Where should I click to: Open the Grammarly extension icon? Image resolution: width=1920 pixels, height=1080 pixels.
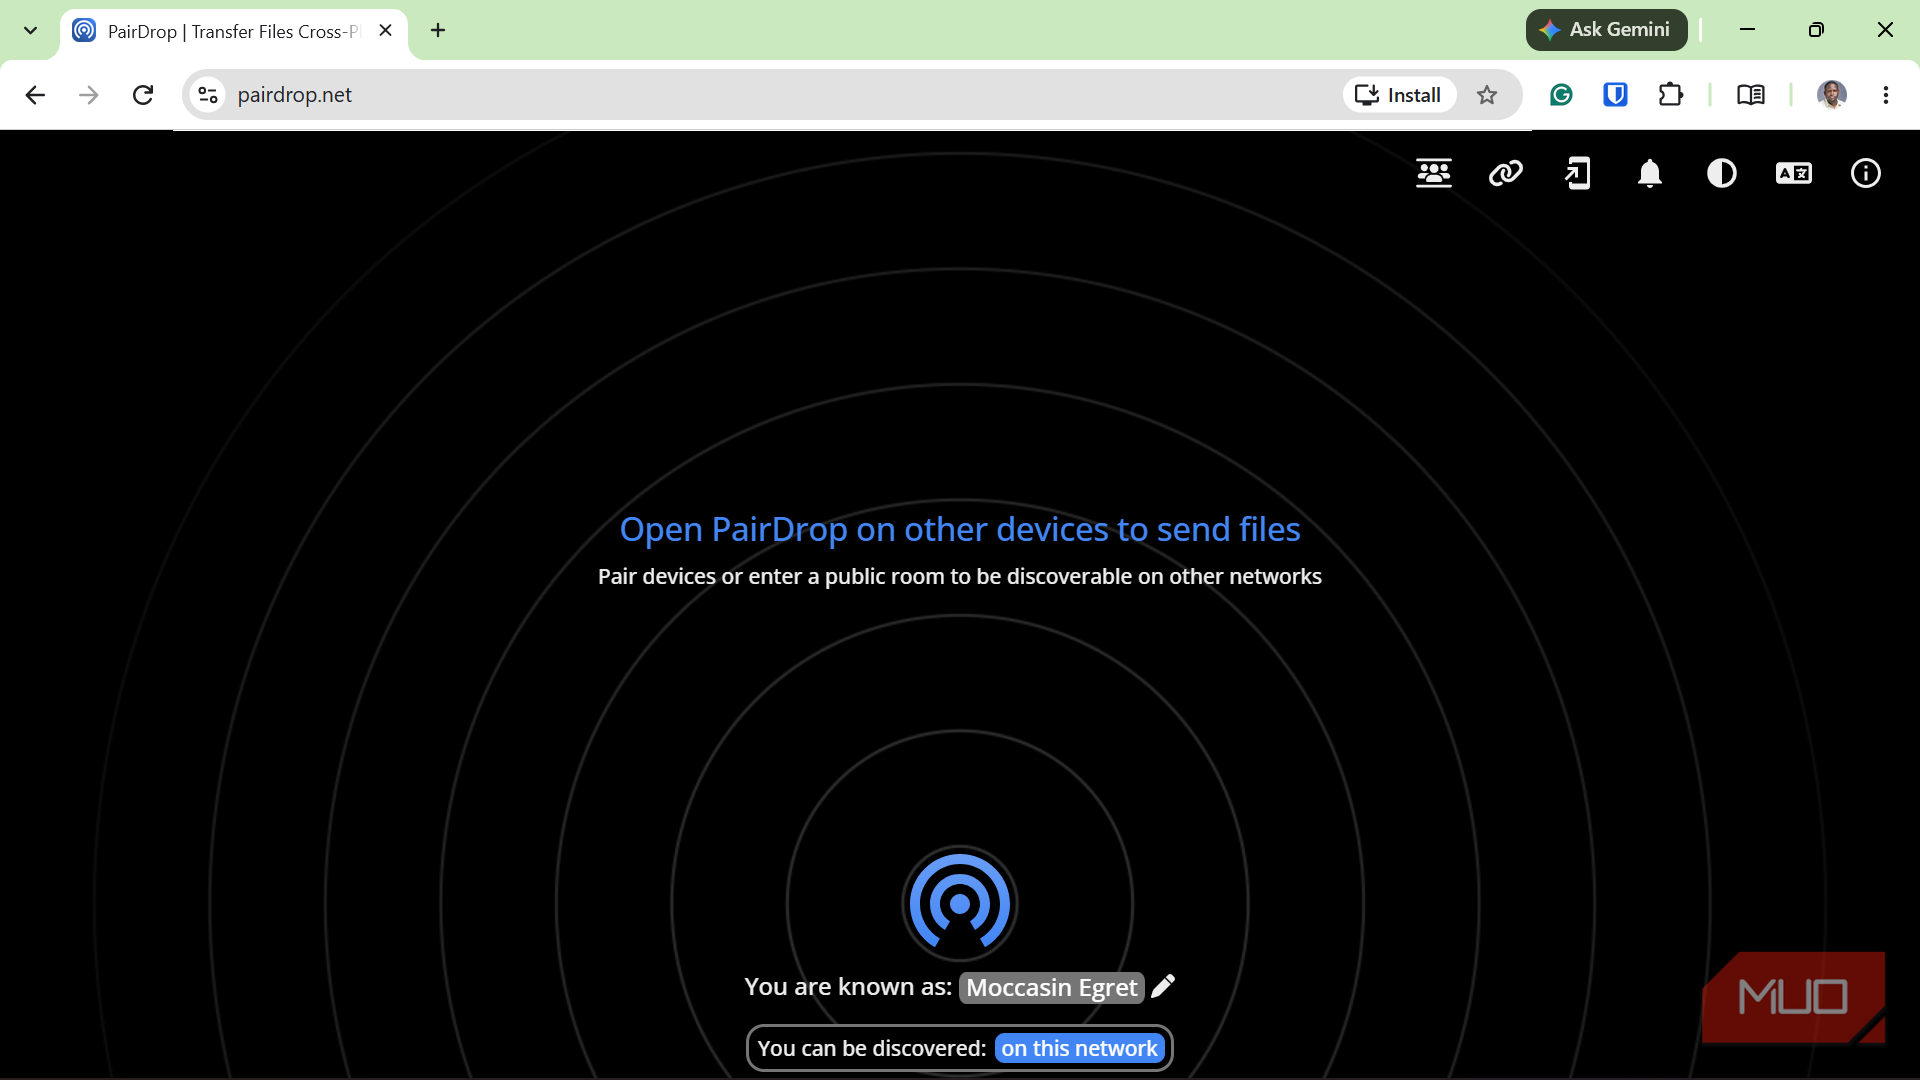1561,95
